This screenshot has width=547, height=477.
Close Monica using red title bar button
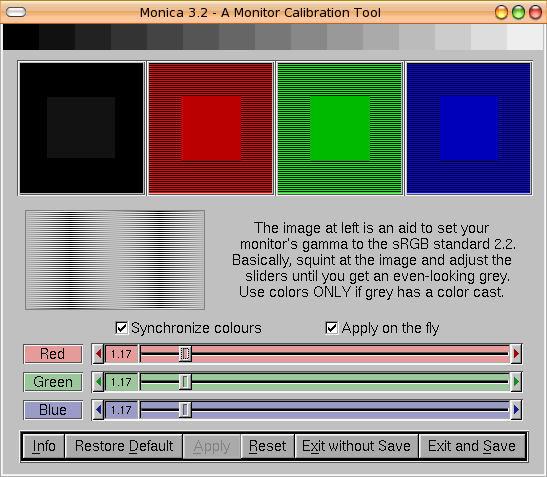tap(535, 13)
